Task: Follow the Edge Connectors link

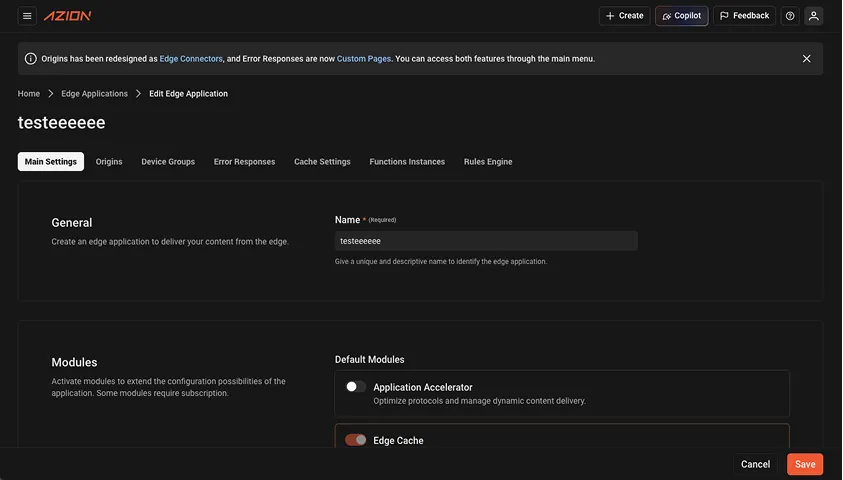Action: (x=191, y=59)
